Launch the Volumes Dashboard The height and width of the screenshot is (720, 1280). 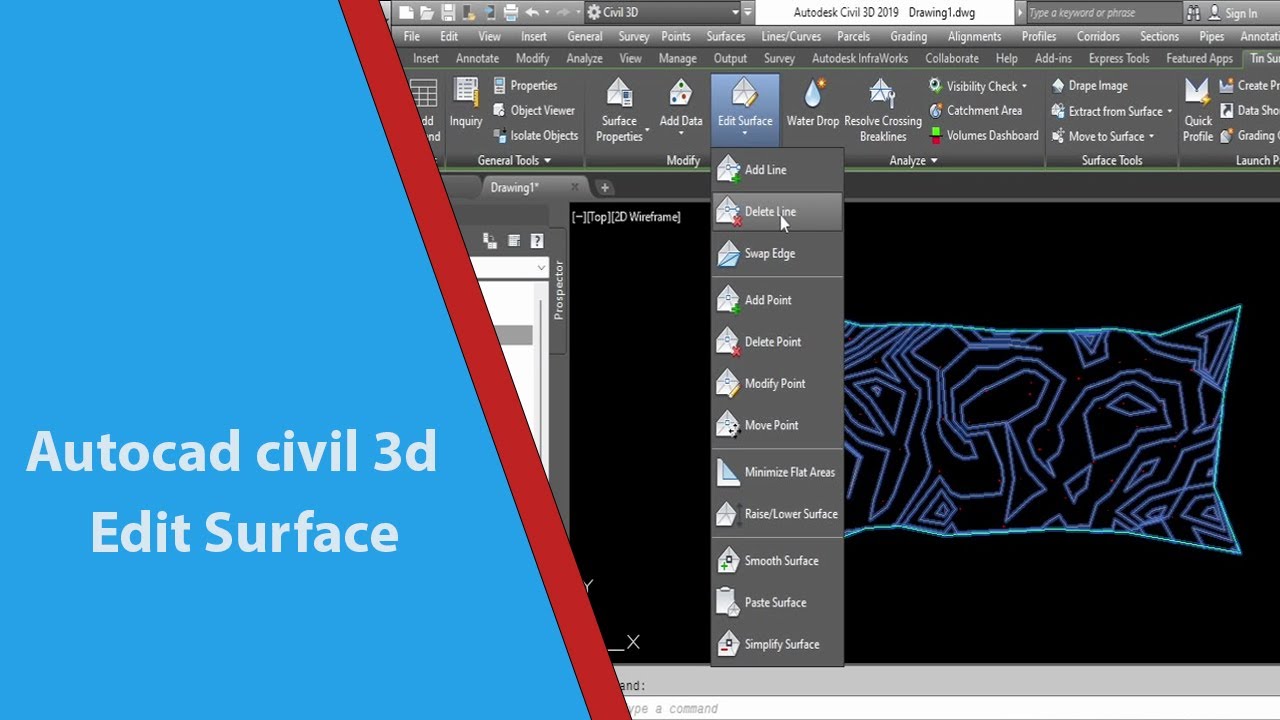coord(983,136)
